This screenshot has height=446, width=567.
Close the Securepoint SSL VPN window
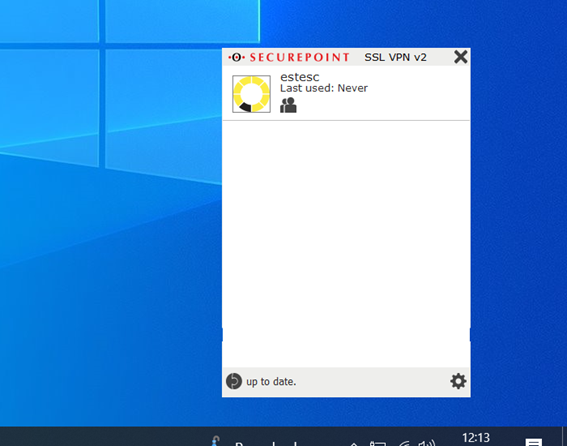461,57
